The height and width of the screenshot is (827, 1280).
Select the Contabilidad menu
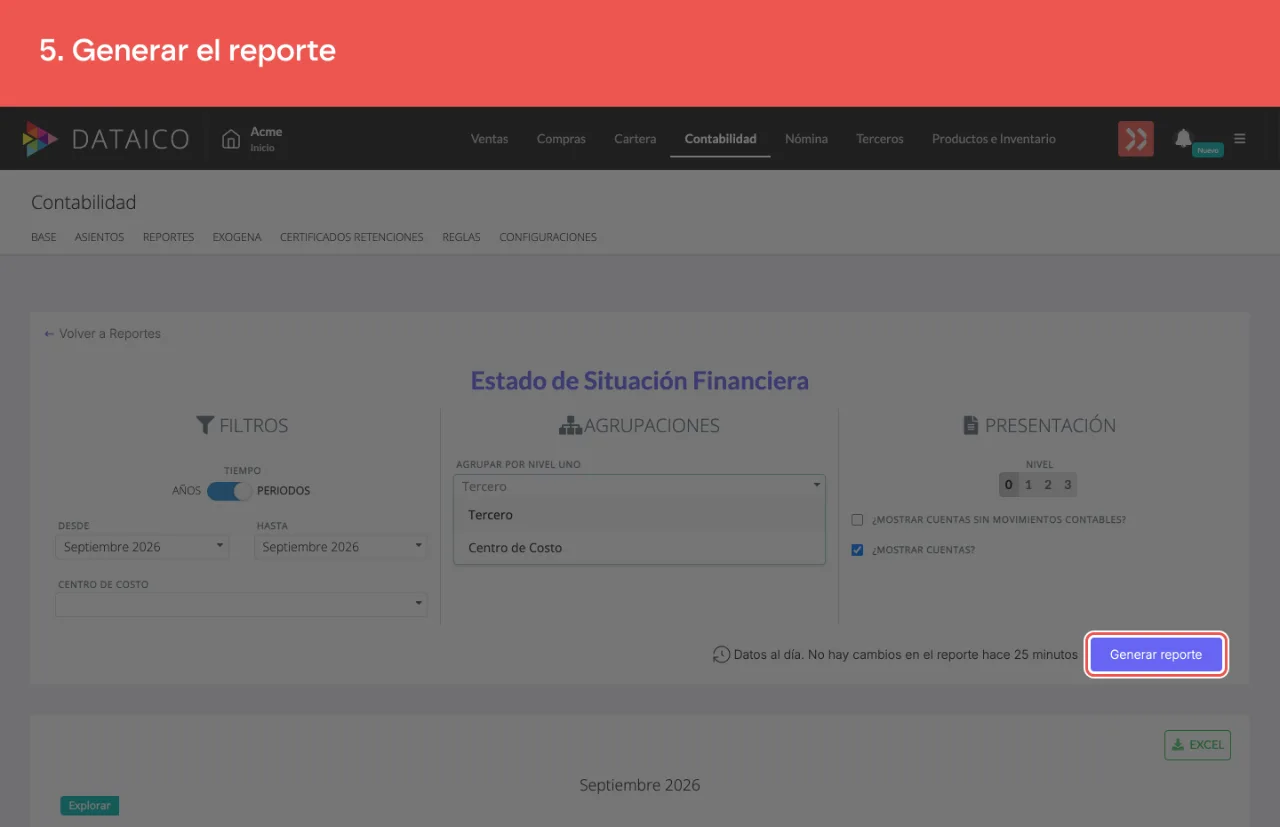720,139
